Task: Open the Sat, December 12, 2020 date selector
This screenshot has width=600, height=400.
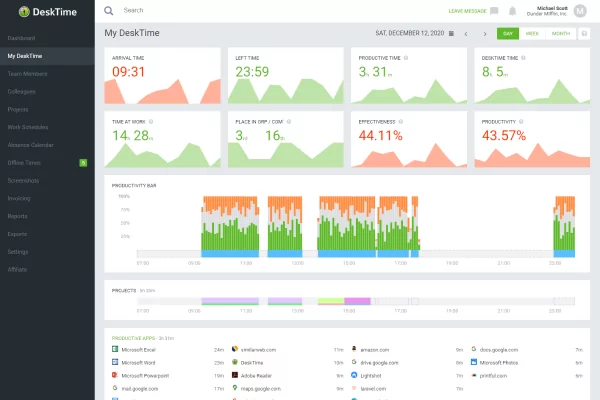Action: pos(409,33)
